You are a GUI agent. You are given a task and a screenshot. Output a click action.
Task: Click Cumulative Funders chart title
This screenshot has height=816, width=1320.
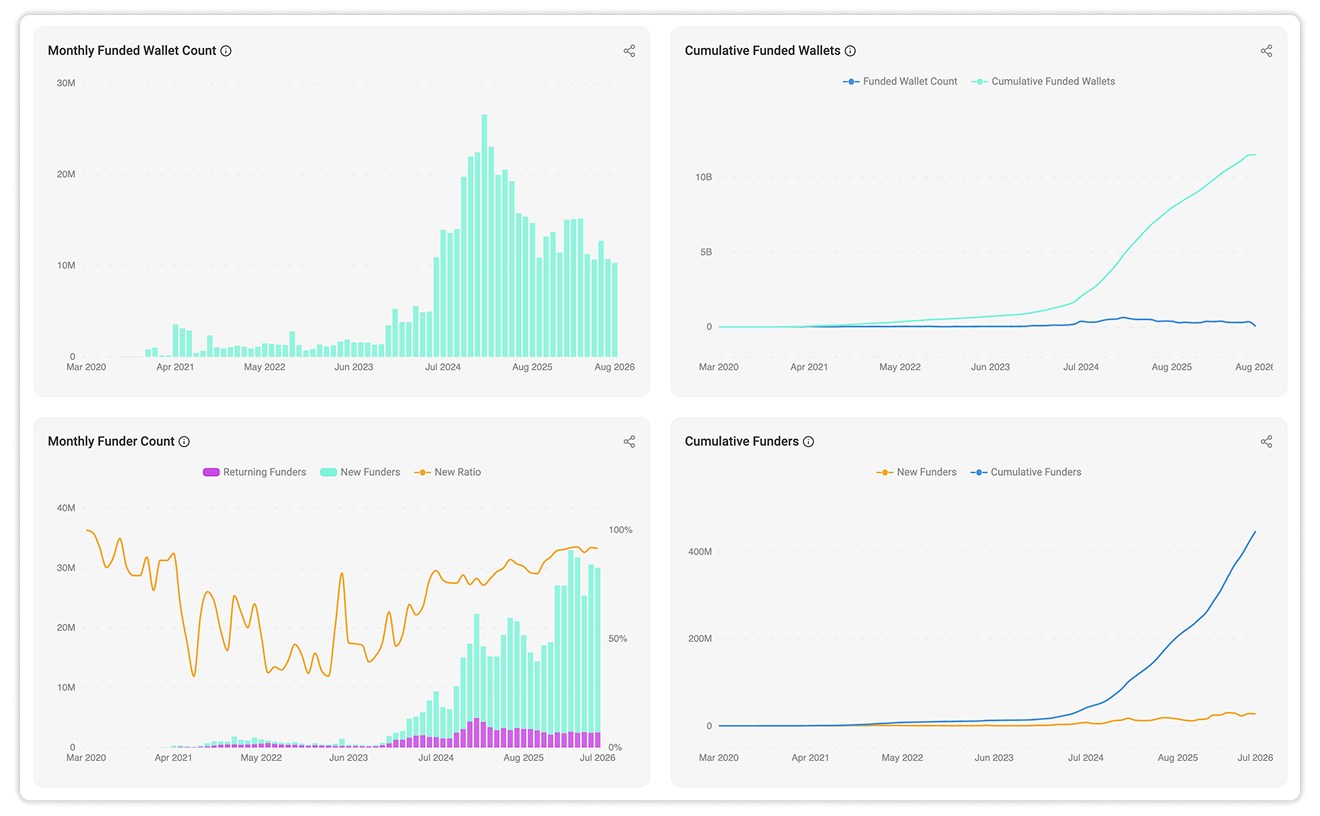click(x=742, y=441)
